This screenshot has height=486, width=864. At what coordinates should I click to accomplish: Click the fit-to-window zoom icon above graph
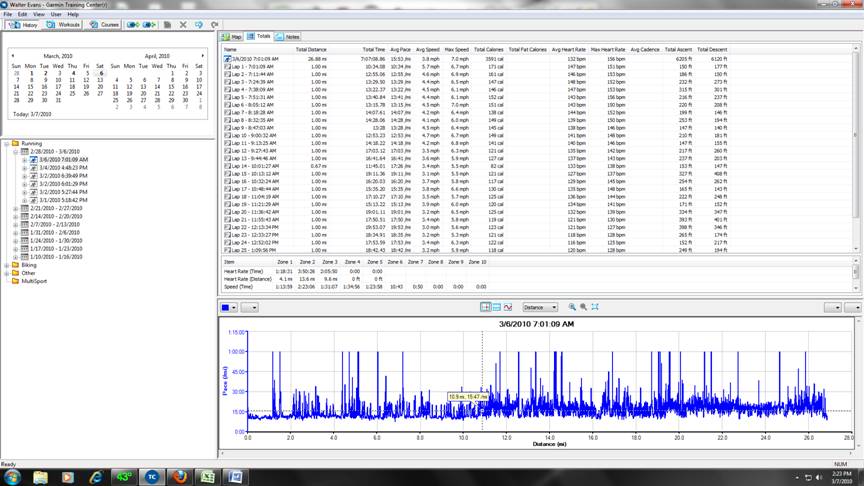(595, 307)
